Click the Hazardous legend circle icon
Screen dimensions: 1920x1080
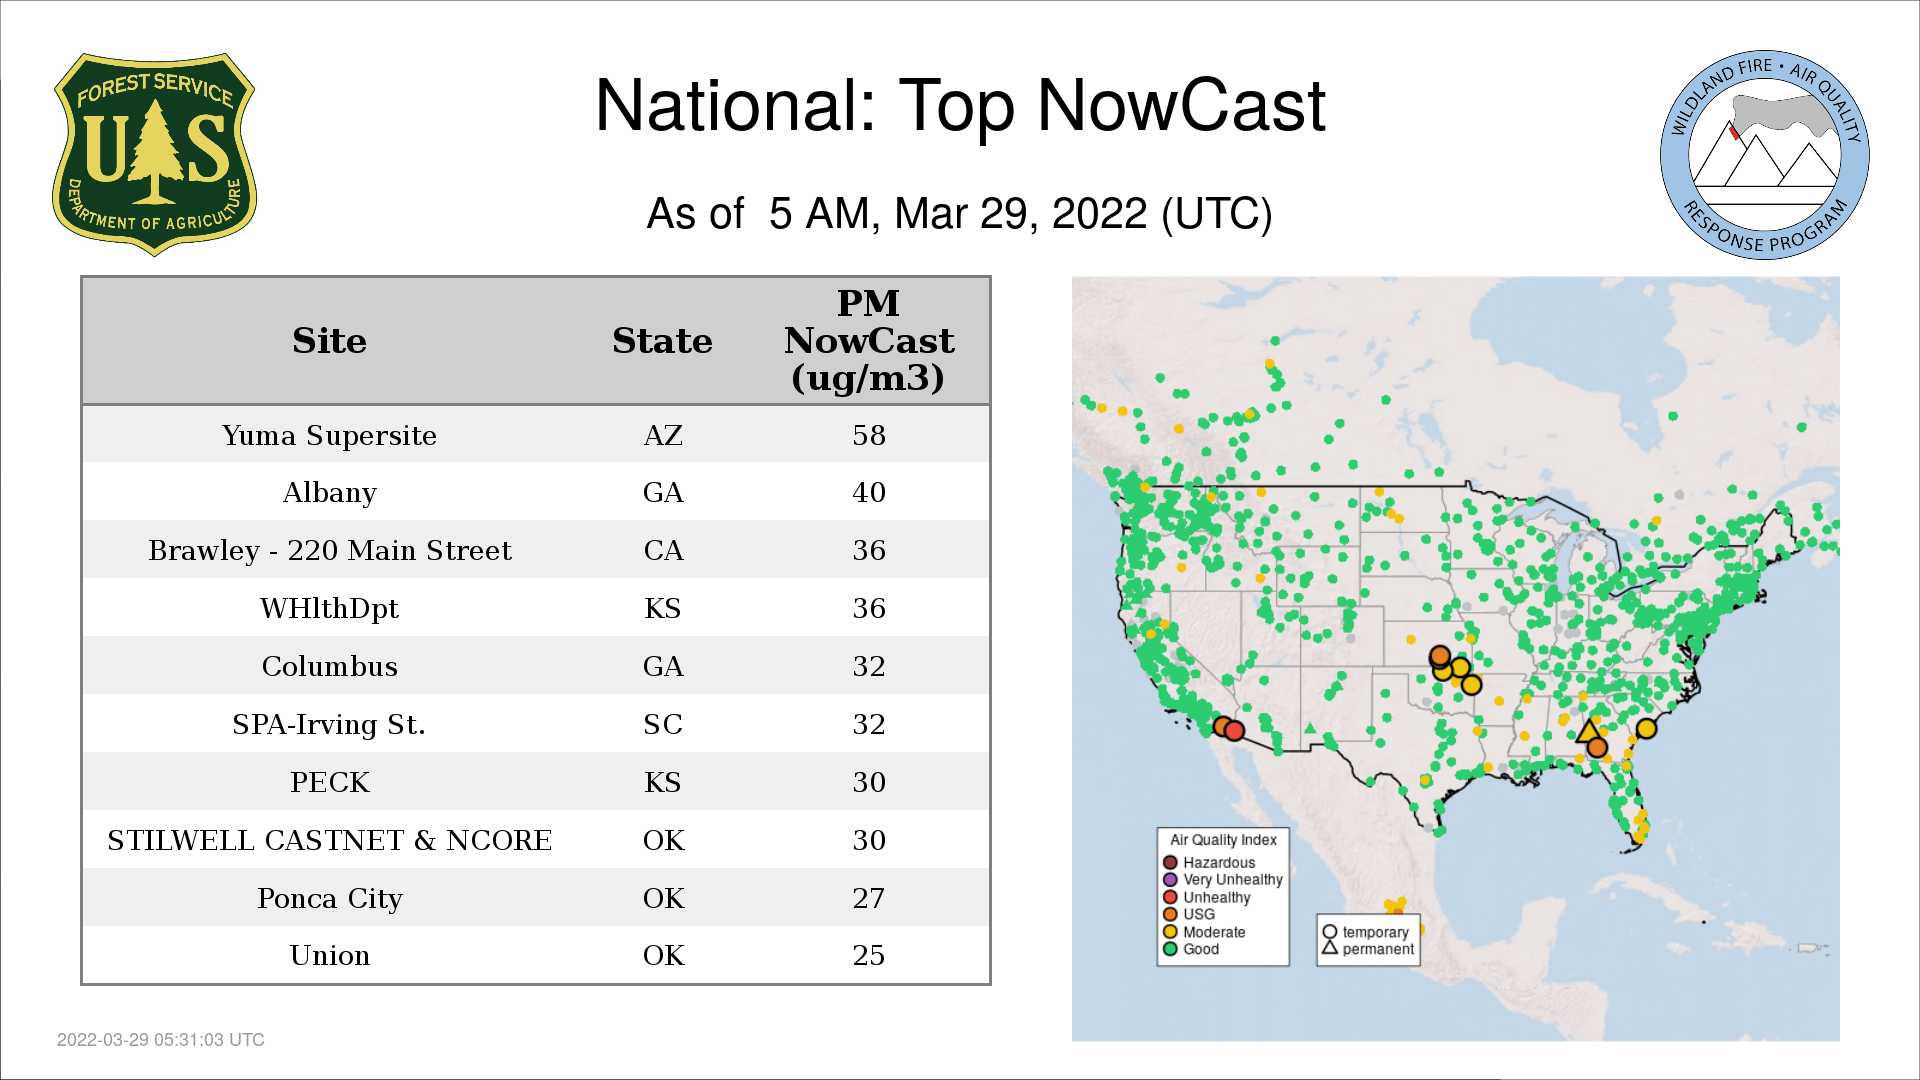click(1170, 862)
